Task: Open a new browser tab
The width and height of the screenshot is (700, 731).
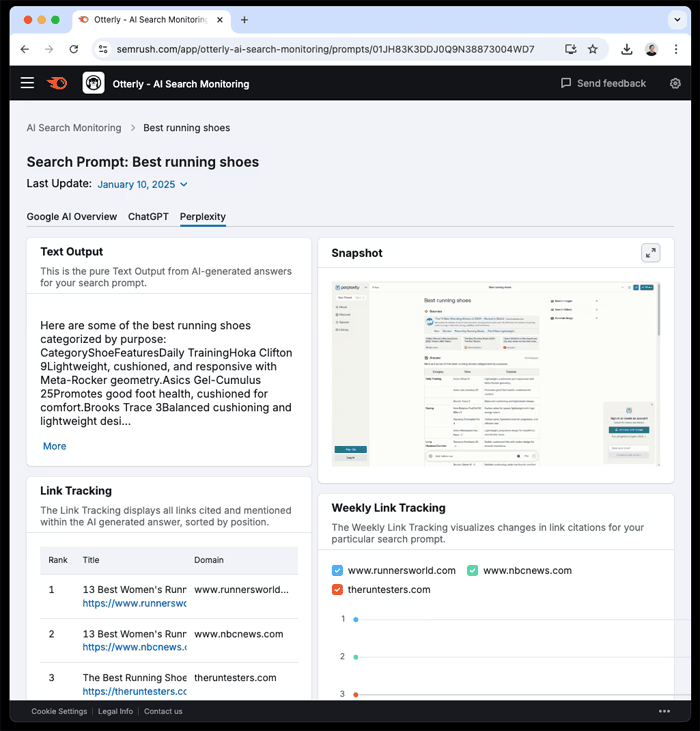Action: tap(244, 20)
